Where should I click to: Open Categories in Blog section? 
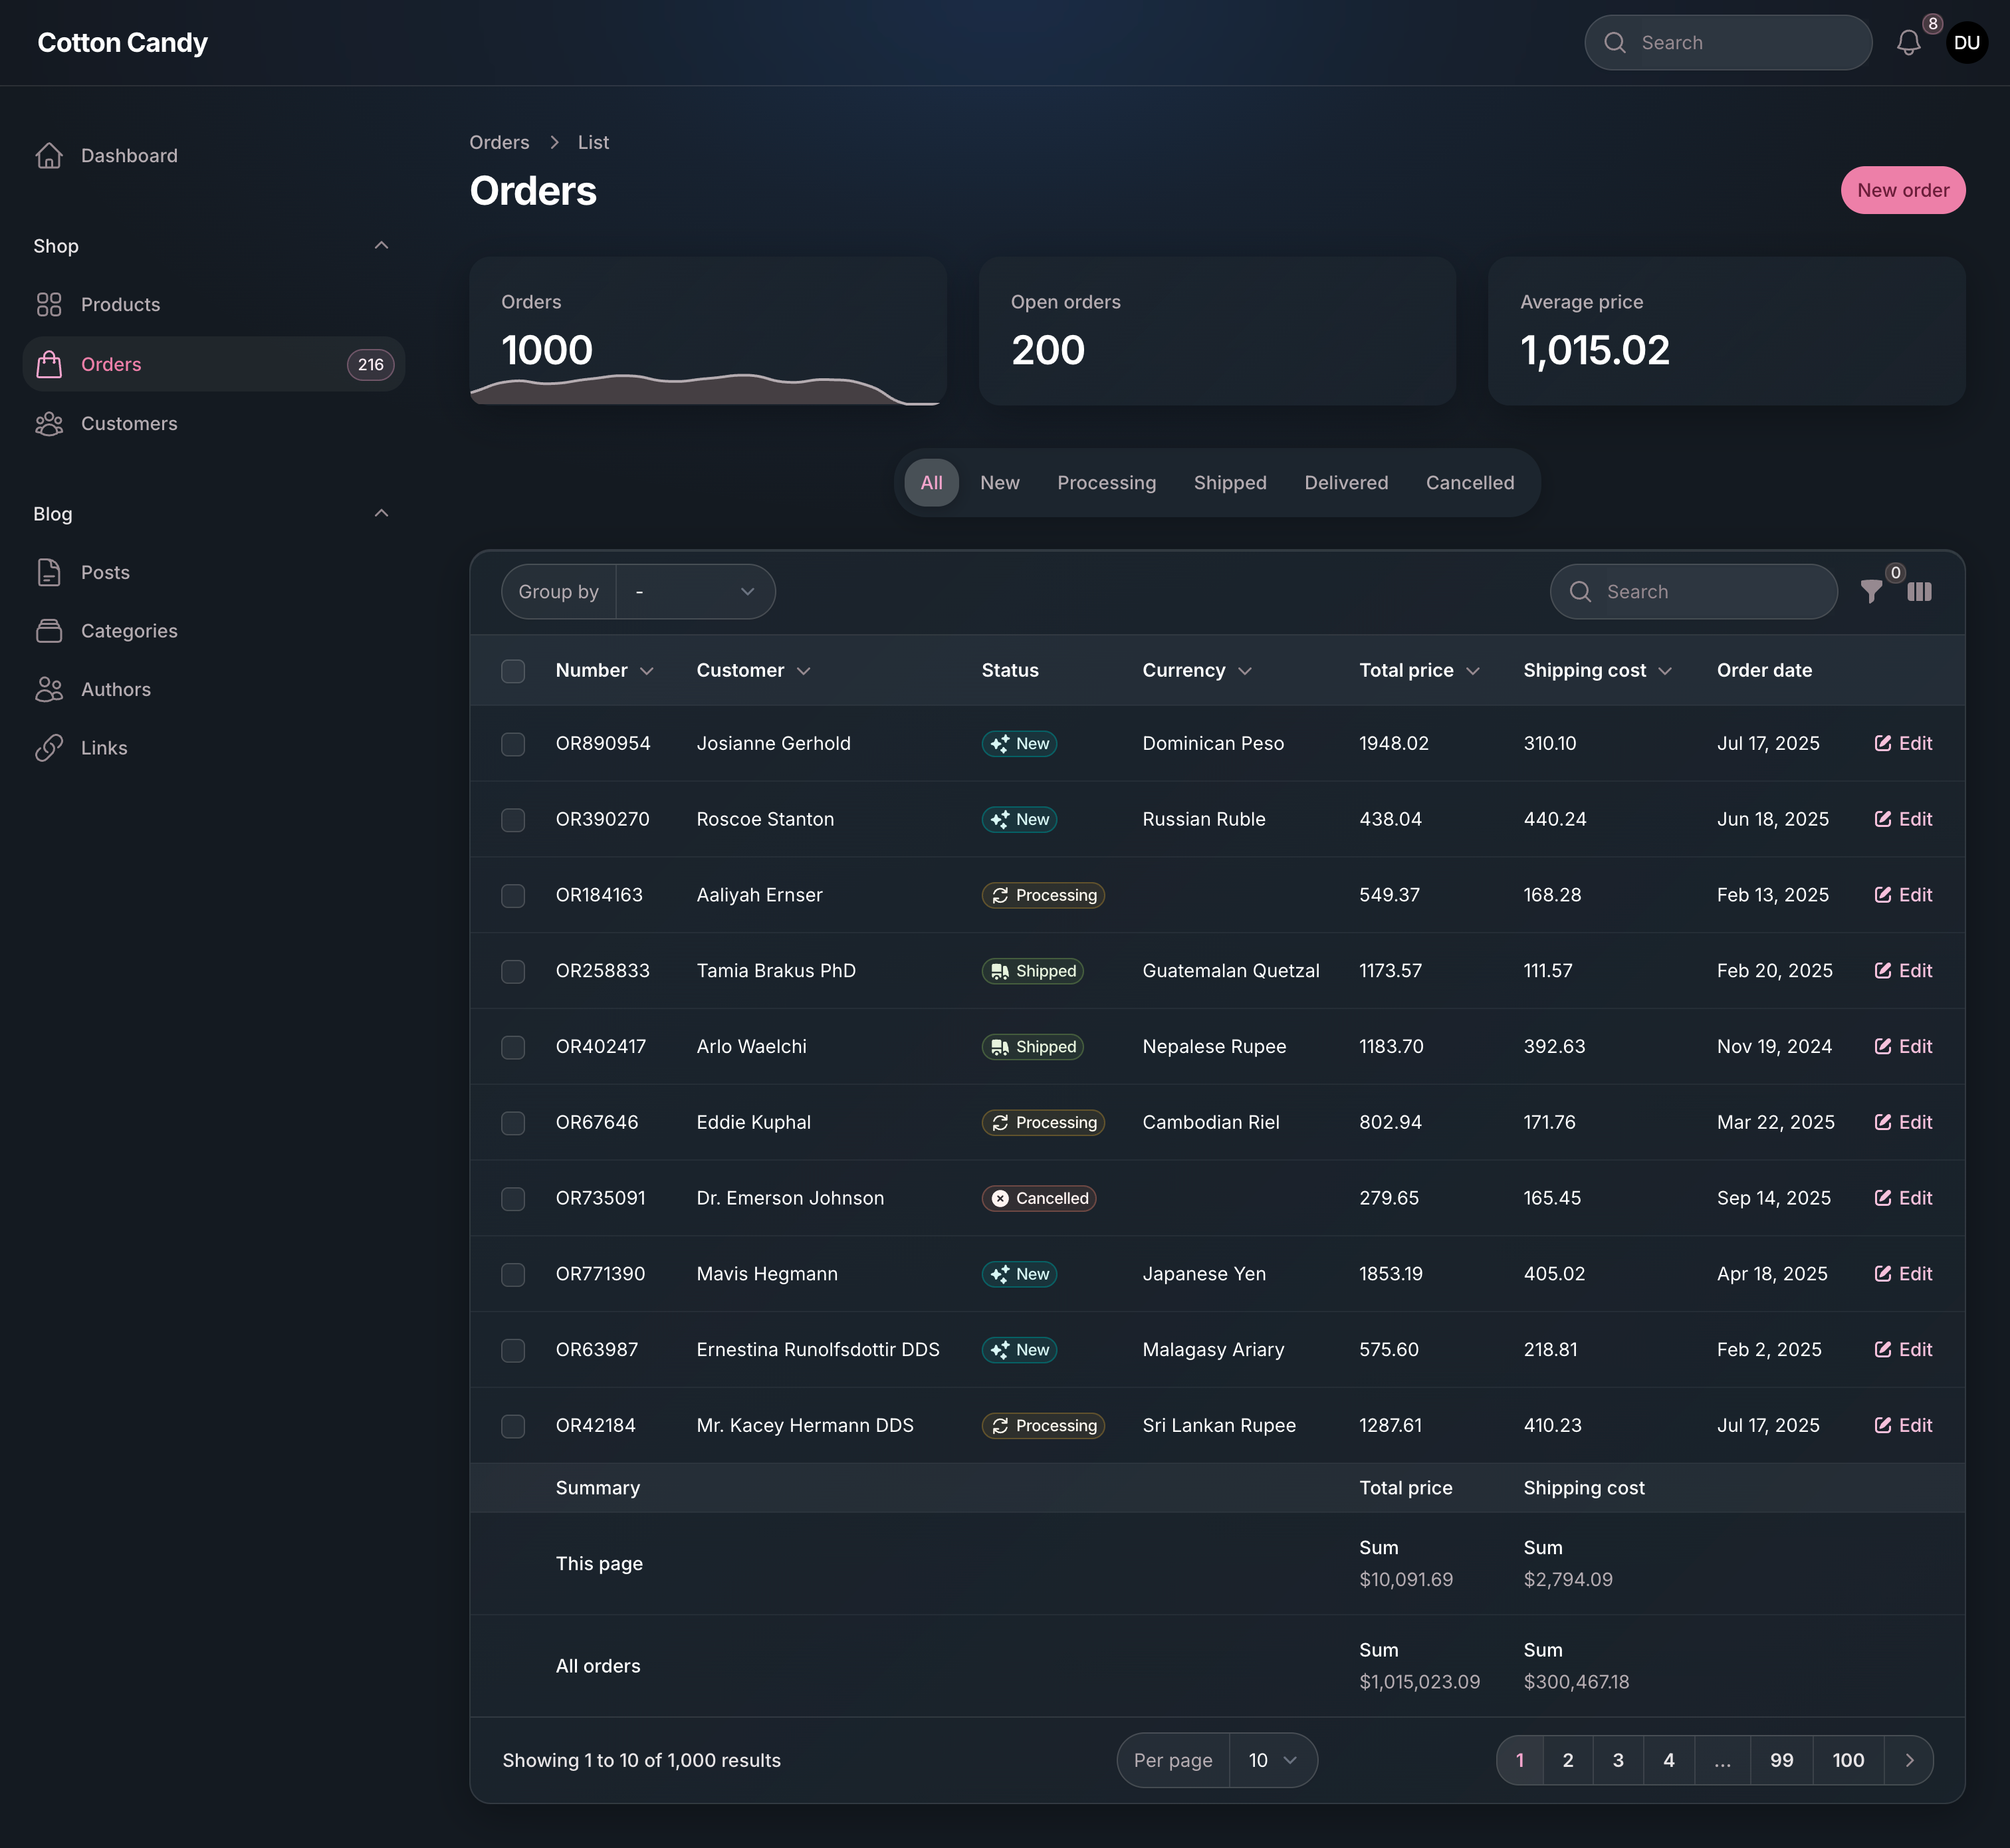(129, 631)
